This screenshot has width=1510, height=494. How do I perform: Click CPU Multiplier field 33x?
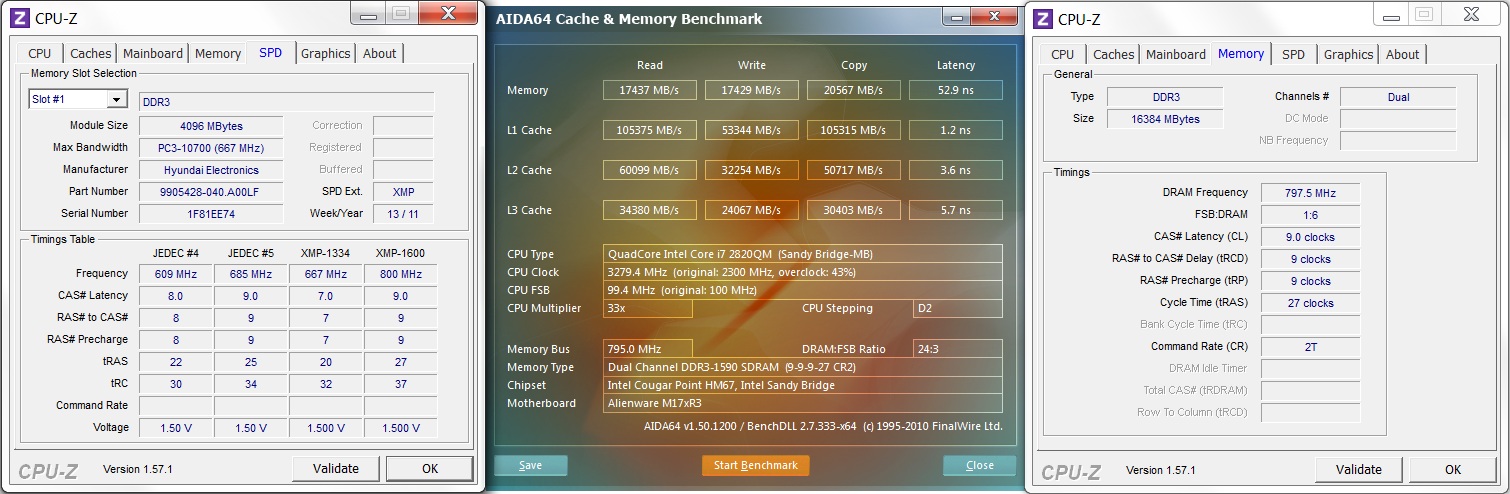click(648, 308)
